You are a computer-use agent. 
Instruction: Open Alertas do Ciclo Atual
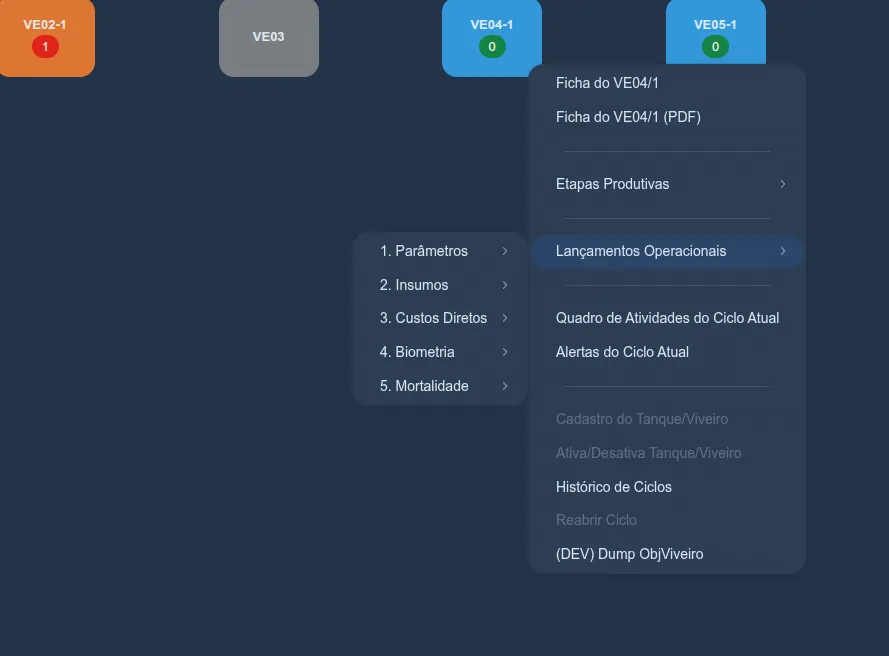coord(667,352)
